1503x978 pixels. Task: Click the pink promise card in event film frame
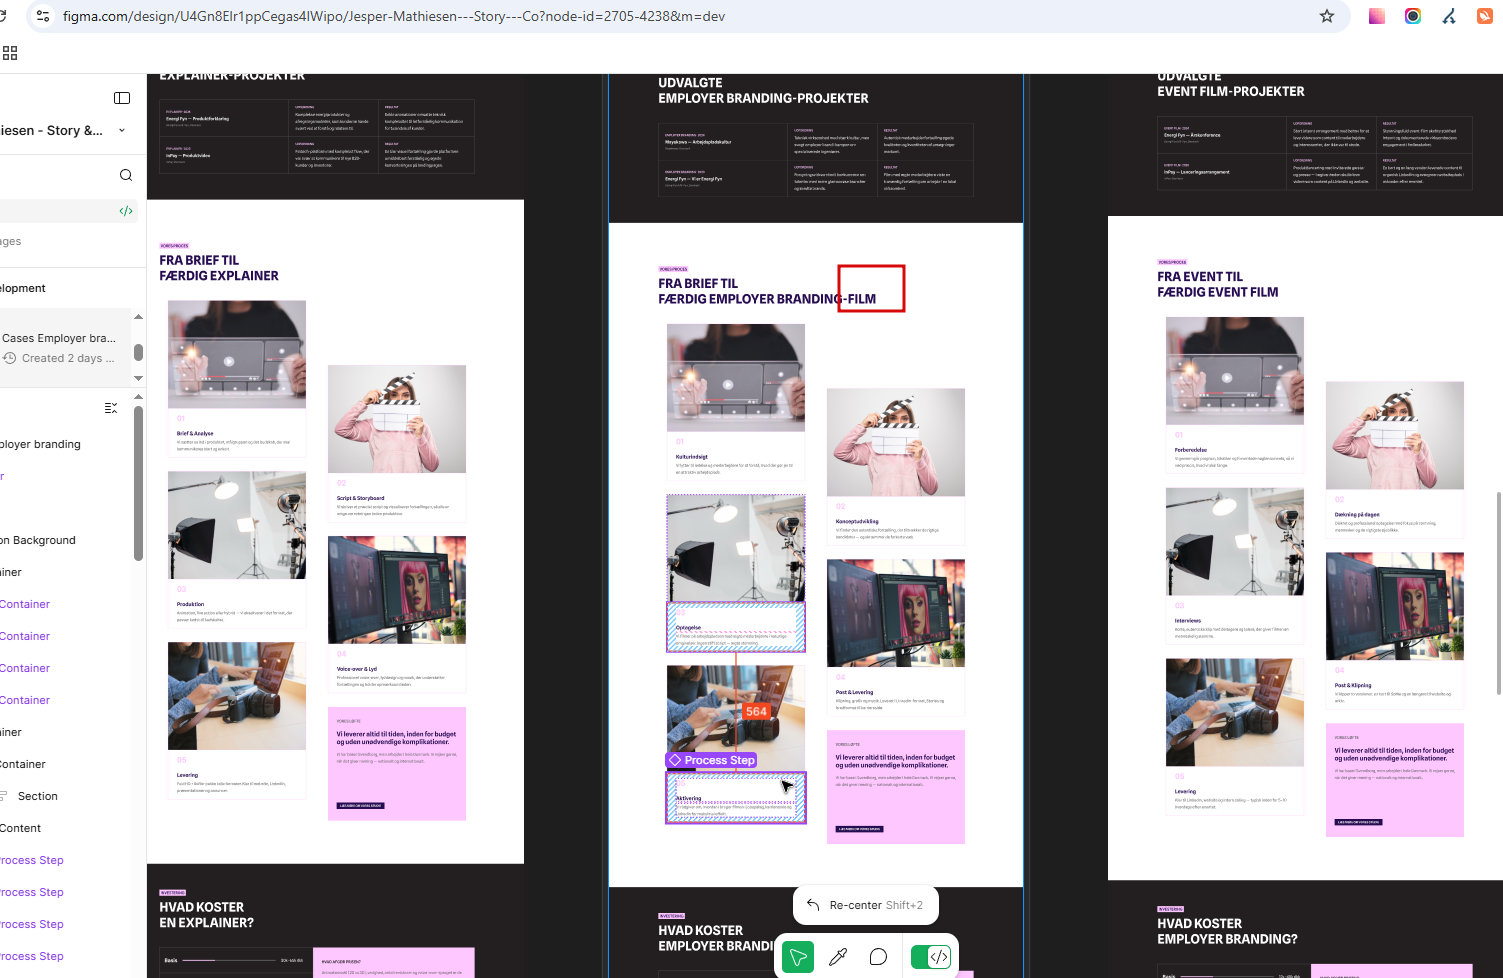point(1395,780)
